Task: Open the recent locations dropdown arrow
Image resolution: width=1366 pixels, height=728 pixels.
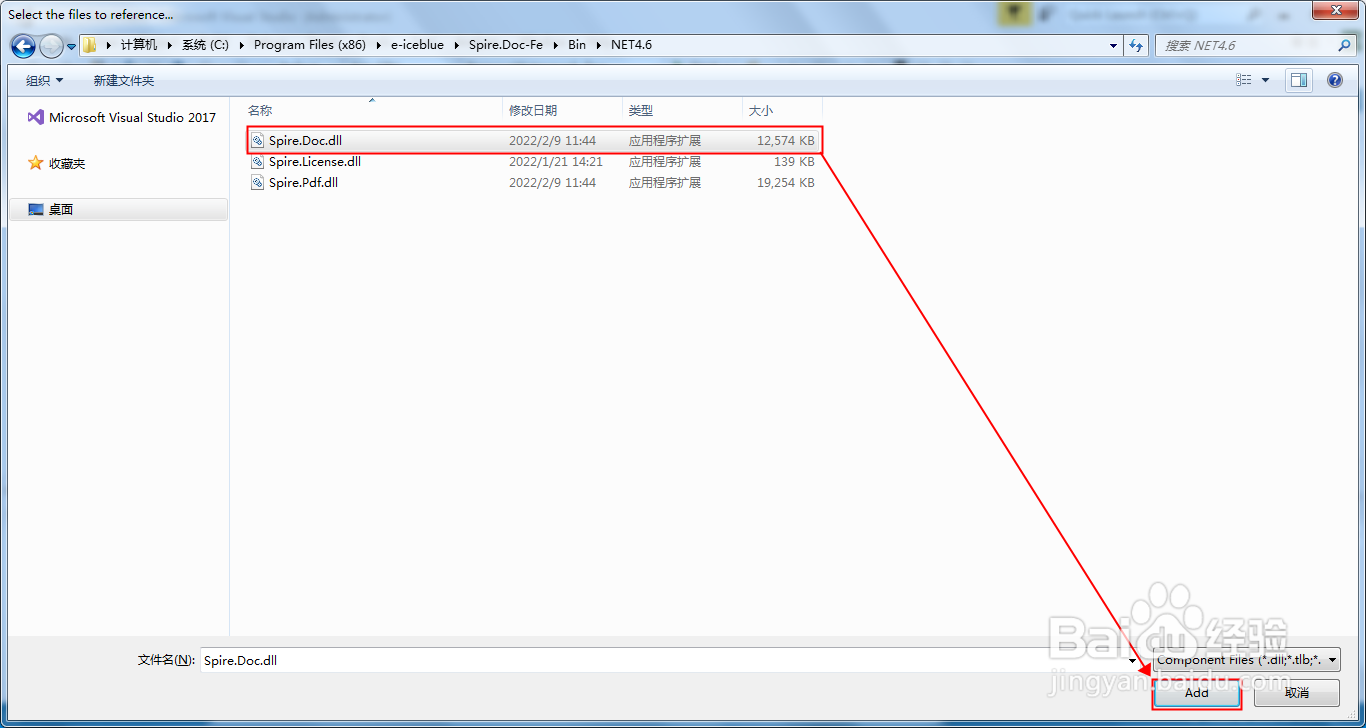Action: pos(71,46)
